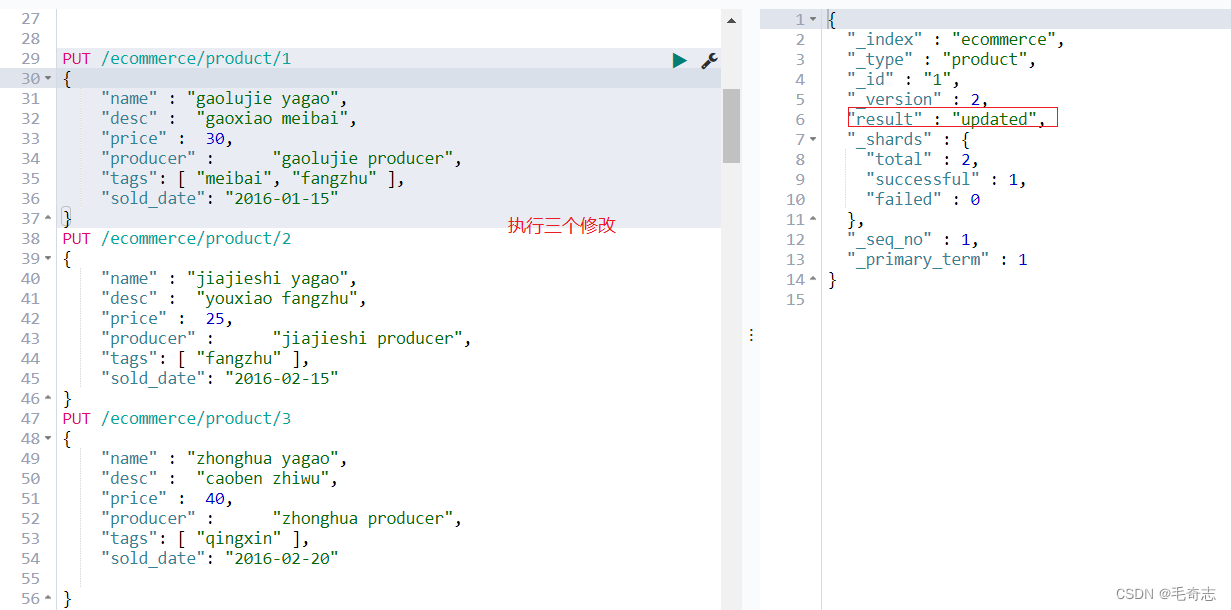Click the "successful" : 1 response line
This screenshot has height=610, width=1231.
946,180
